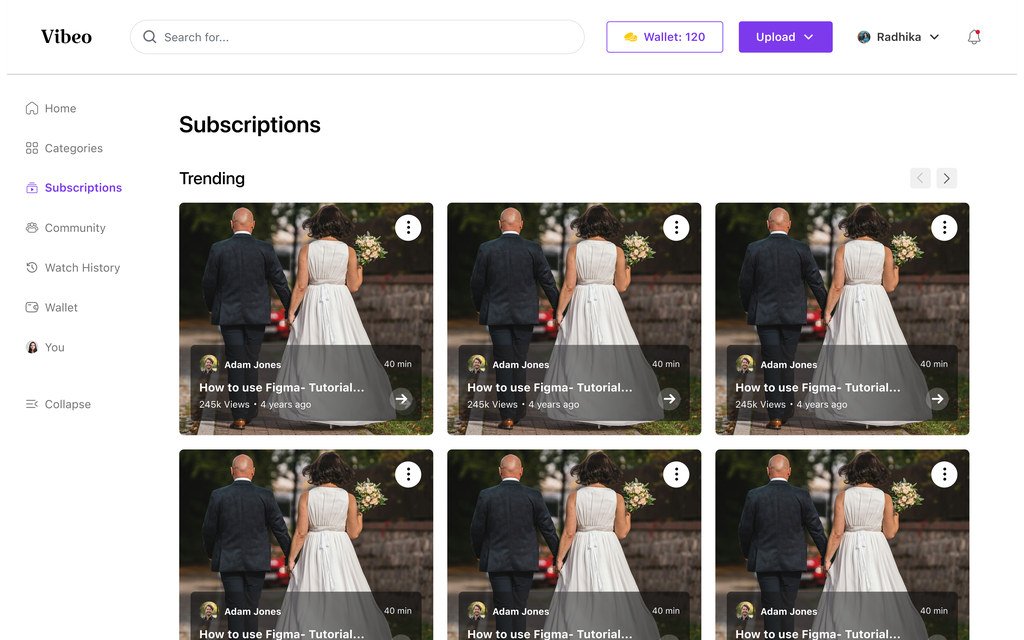Click the 40 min label on the first top-row card
The width and height of the screenshot is (1024, 640).
point(398,364)
